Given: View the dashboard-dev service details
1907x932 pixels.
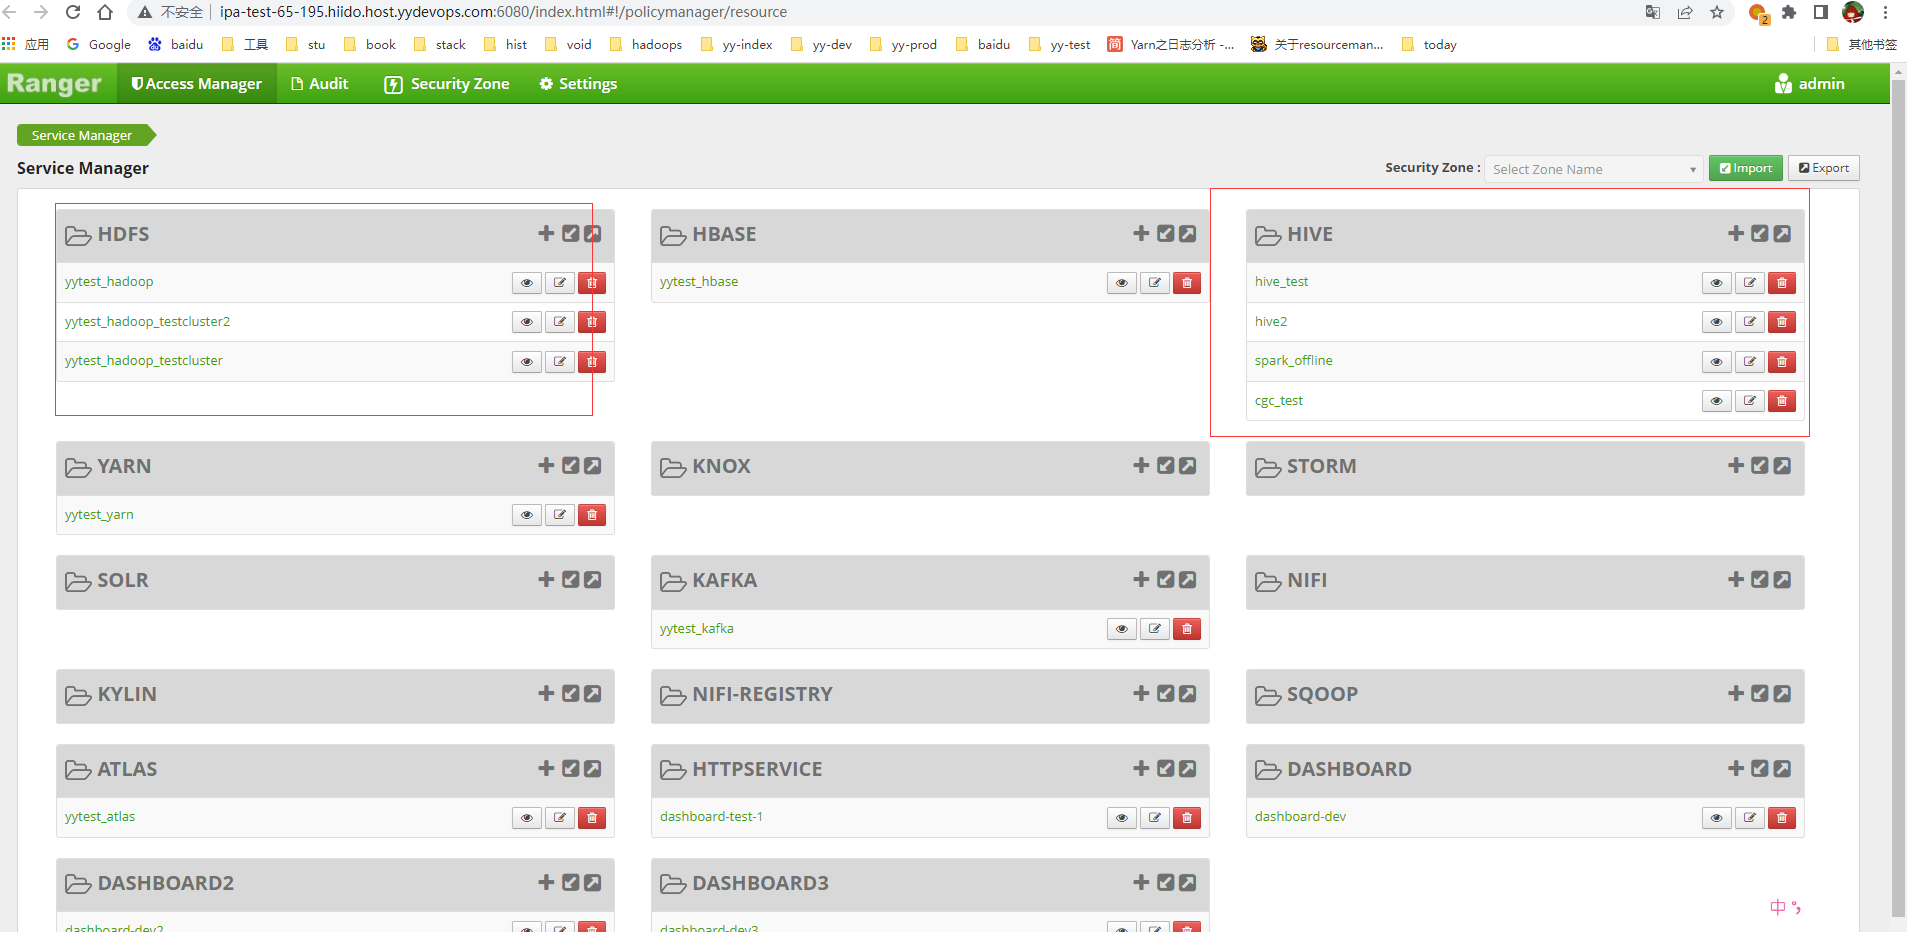Looking at the screenshot, I should tap(1716, 818).
